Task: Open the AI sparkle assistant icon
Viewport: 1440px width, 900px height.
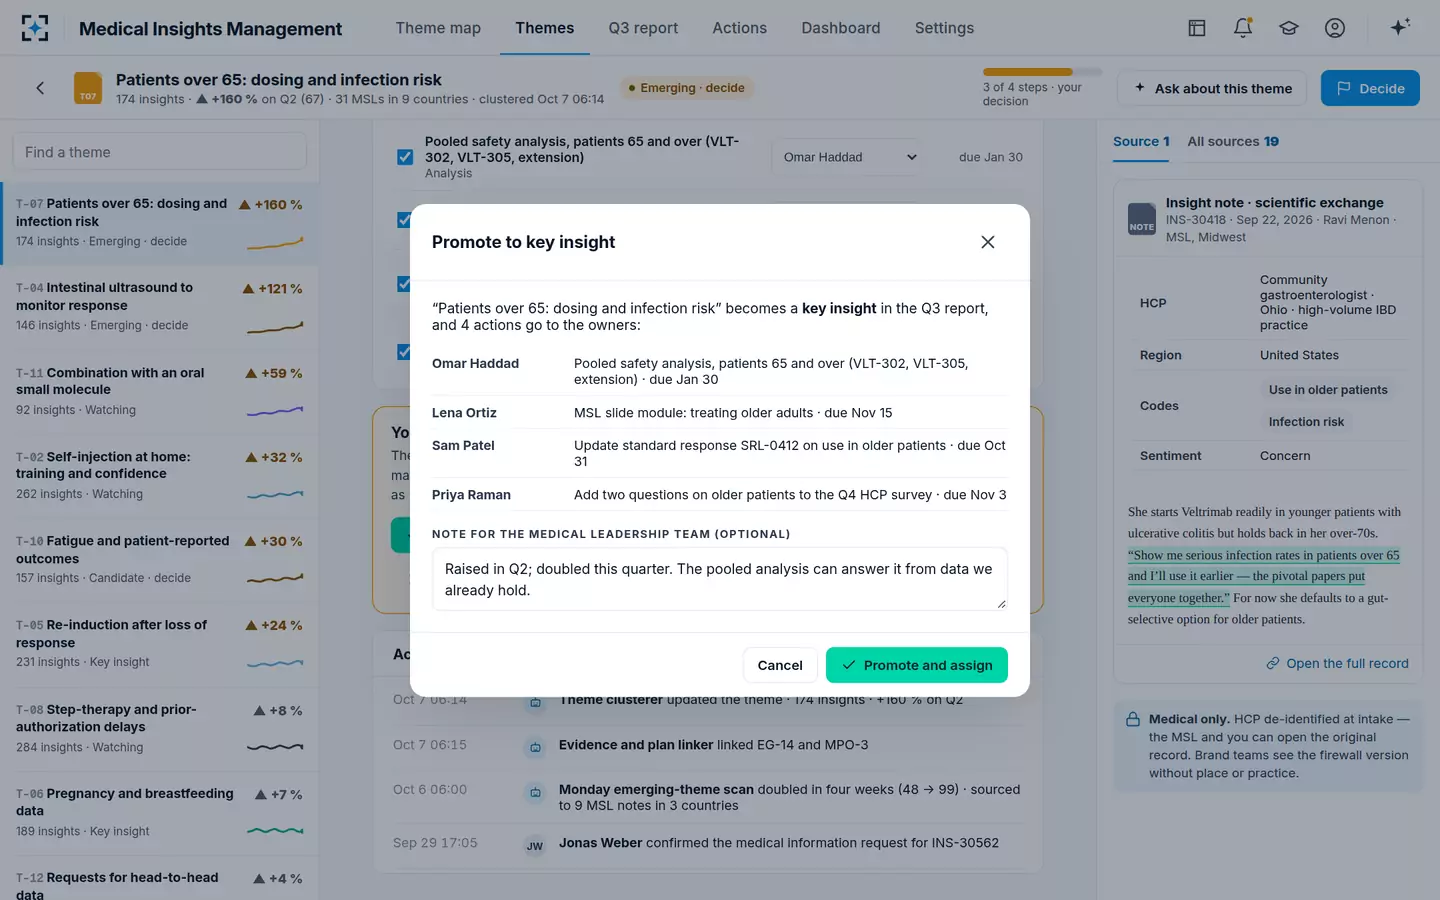Action: coord(1400,27)
